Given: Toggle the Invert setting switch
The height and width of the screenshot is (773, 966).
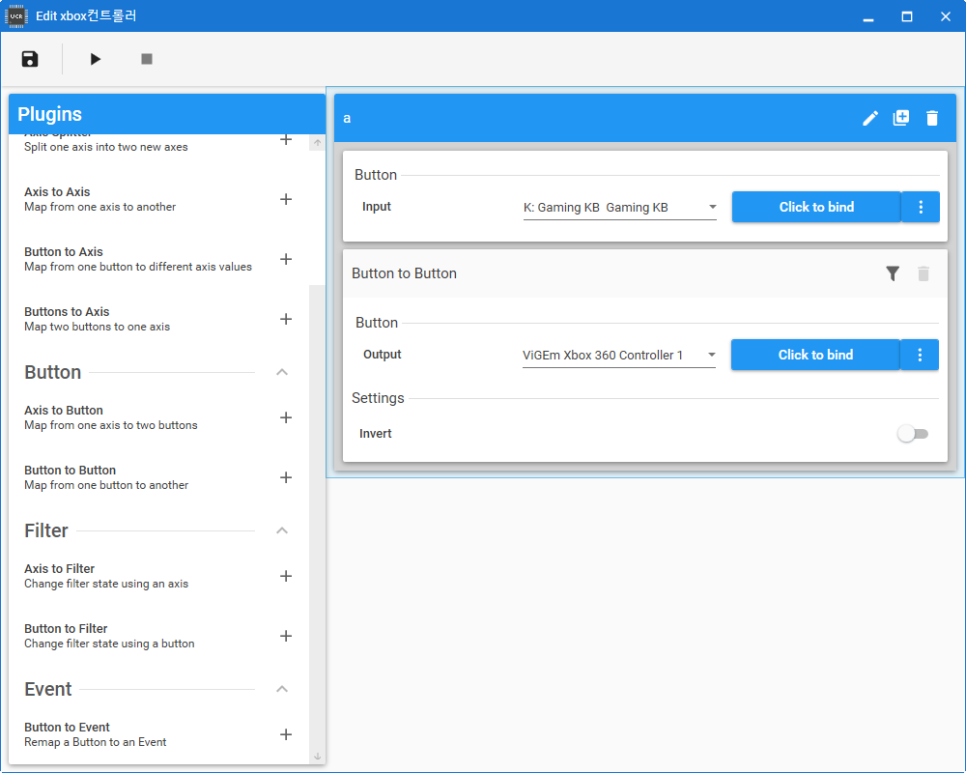Looking at the screenshot, I should (912, 434).
